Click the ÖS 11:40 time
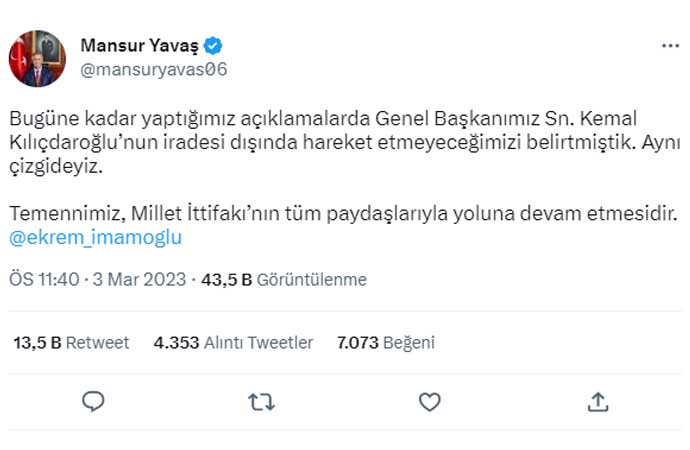Viewport: 690px width, 450px height. 43,280
